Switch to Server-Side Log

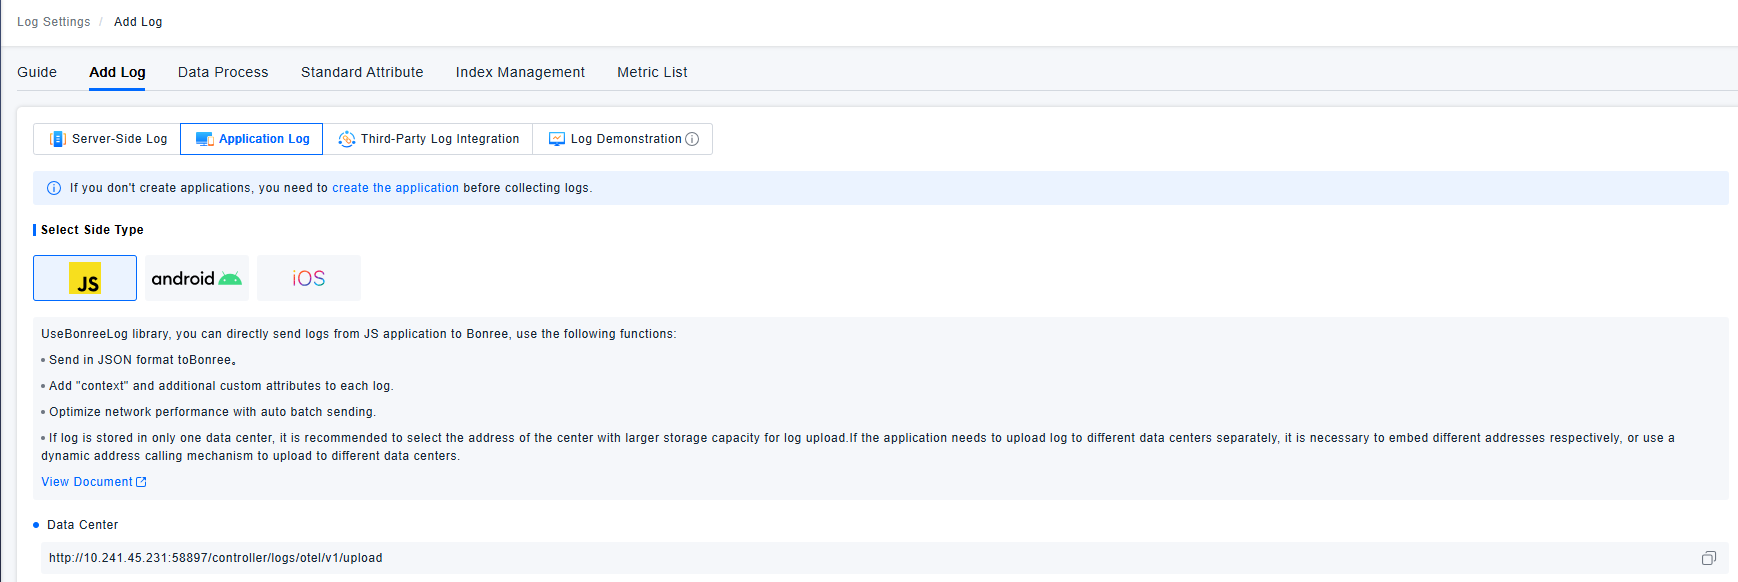[107, 139]
